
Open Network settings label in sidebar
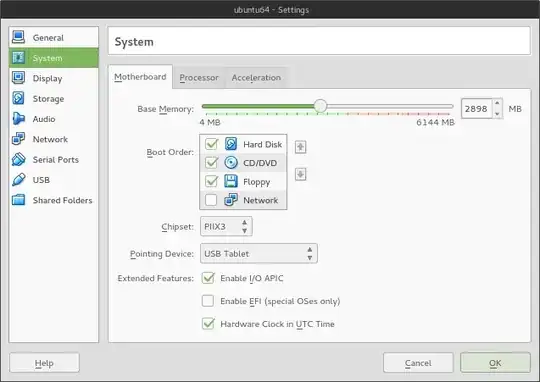(x=50, y=139)
